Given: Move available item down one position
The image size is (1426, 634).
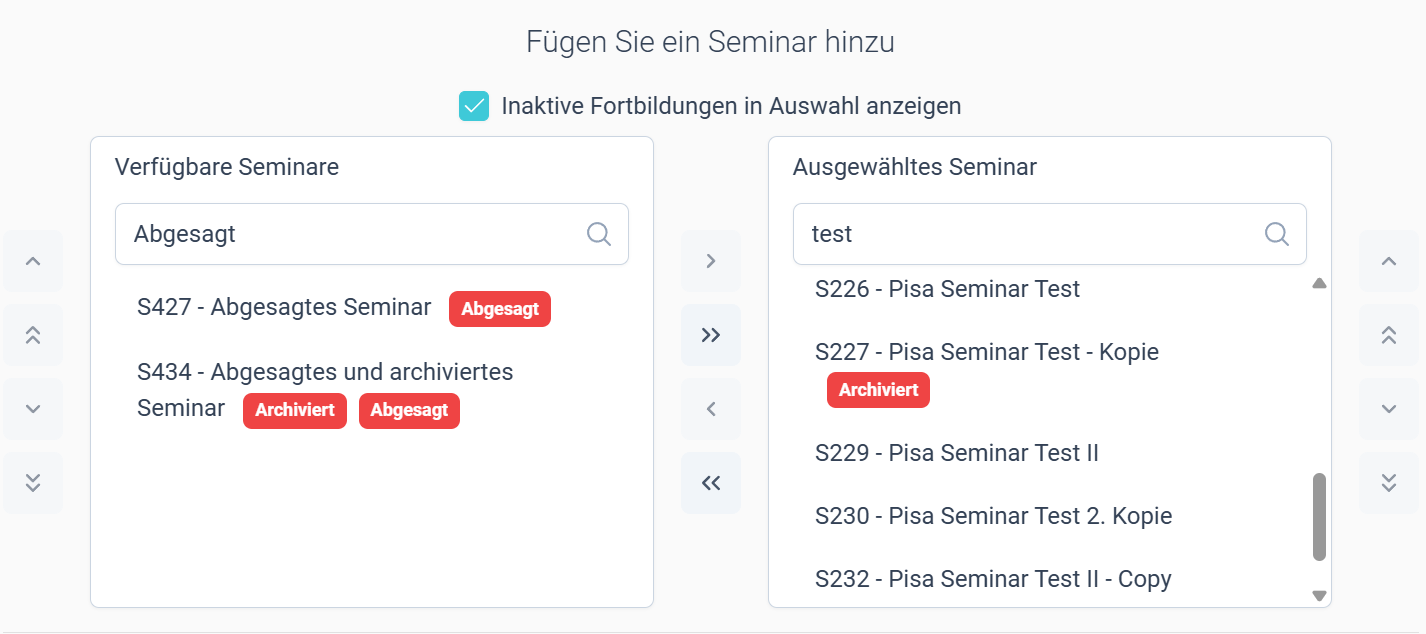Looking at the screenshot, I should click(x=33, y=409).
